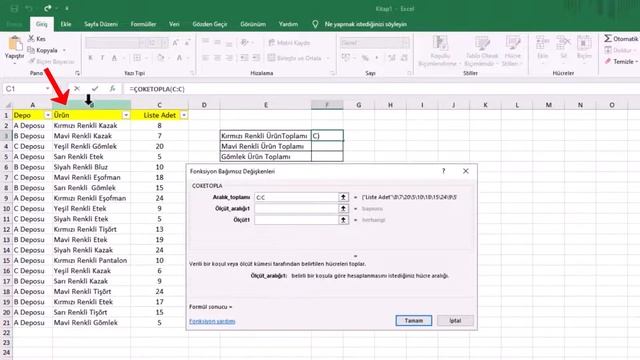Open Hücre Stilleri cell styles
Screen dimensions: 640x360
pyautogui.click(x=512, y=51)
